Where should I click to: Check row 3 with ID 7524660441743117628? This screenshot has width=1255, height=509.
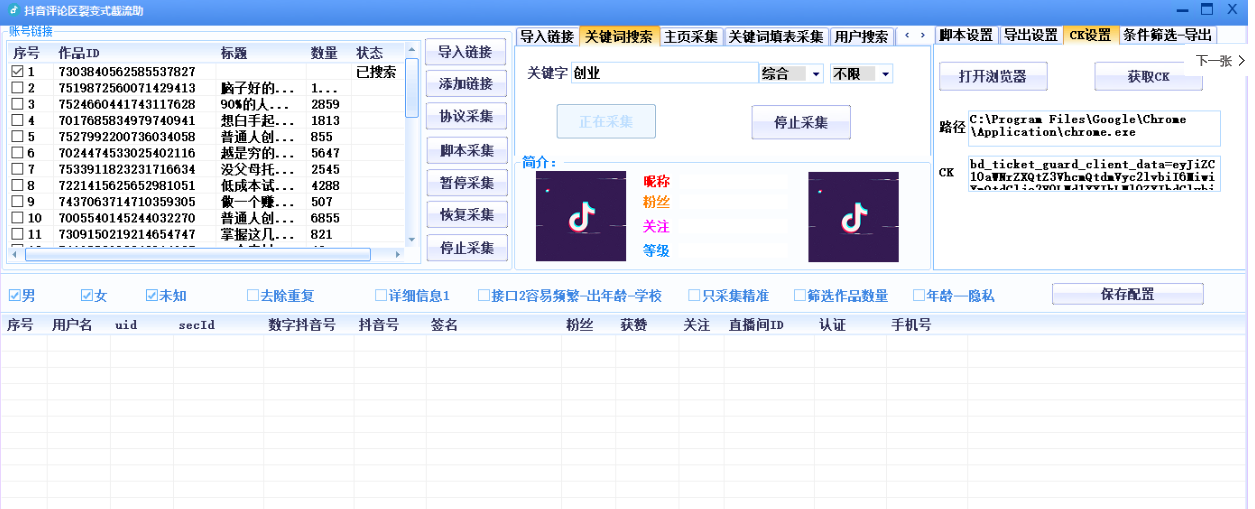[x=17, y=104]
